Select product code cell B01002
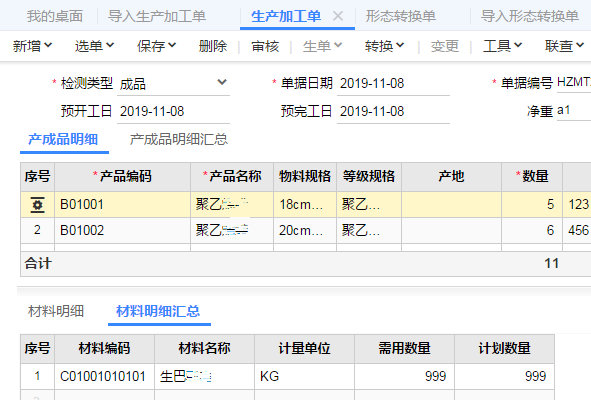The height and width of the screenshot is (400, 591). [122, 230]
